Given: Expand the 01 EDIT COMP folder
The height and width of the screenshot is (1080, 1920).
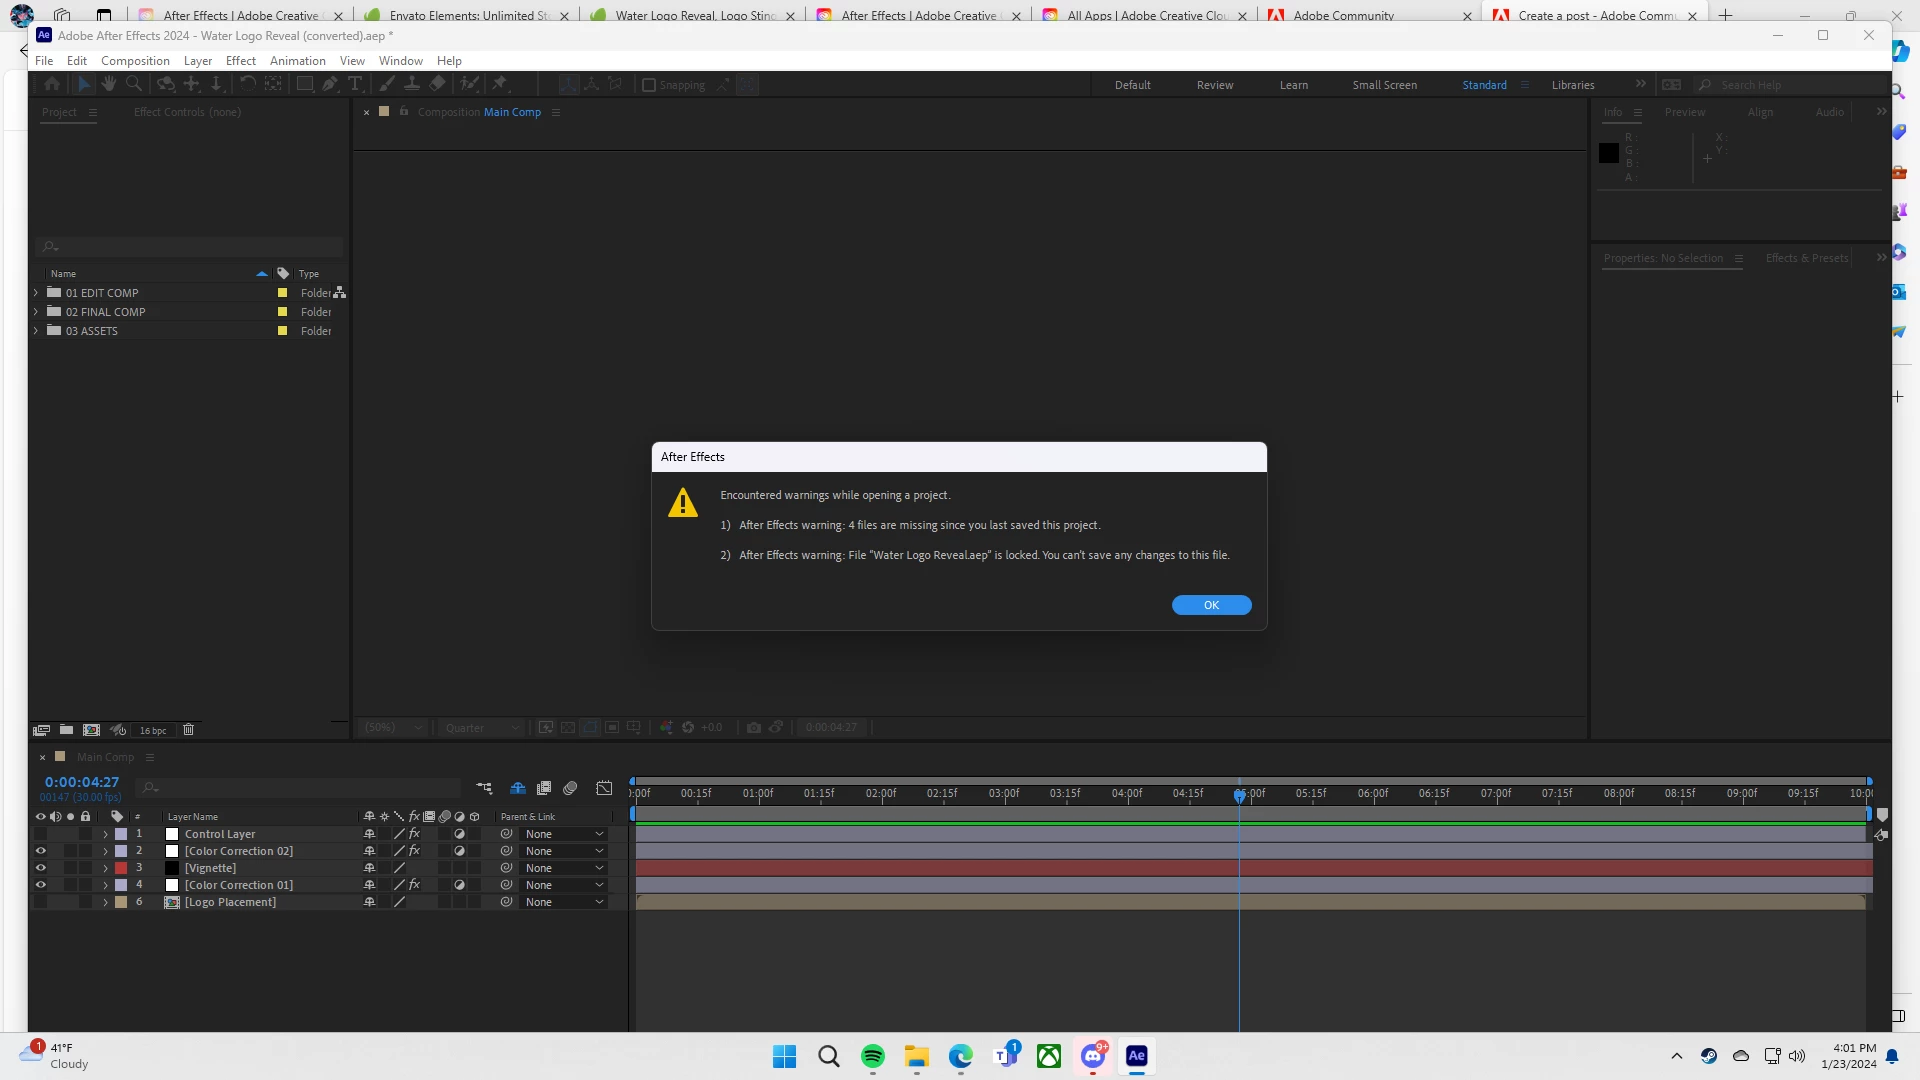Looking at the screenshot, I should click(37, 293).
